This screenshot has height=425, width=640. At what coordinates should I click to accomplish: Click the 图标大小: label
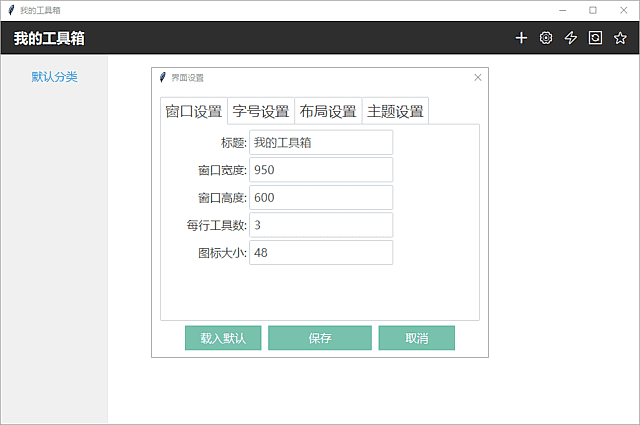pos(222,253)
